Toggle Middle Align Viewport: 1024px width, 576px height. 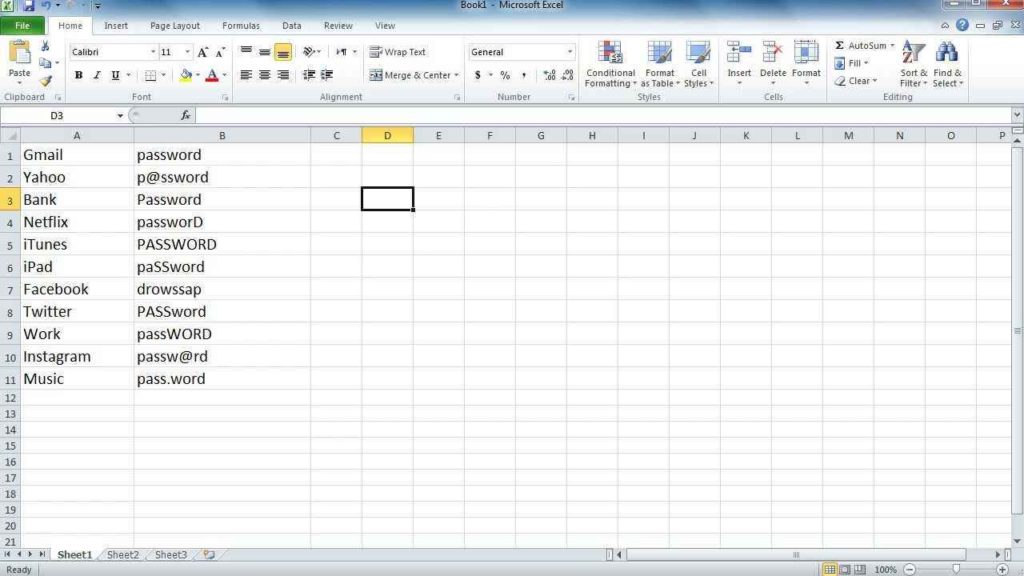pos(264,52)
